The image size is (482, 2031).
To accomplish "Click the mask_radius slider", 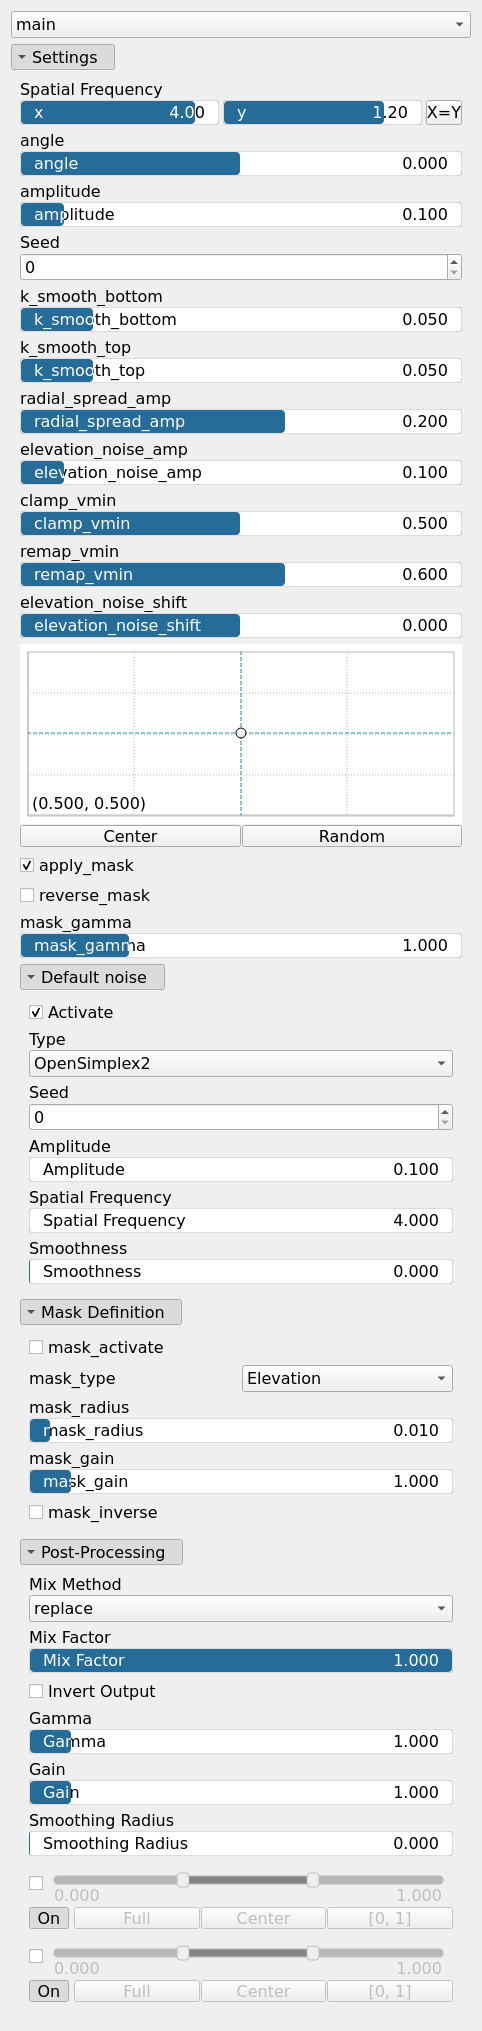I will pyautogui.click(x=241, y=1430).
